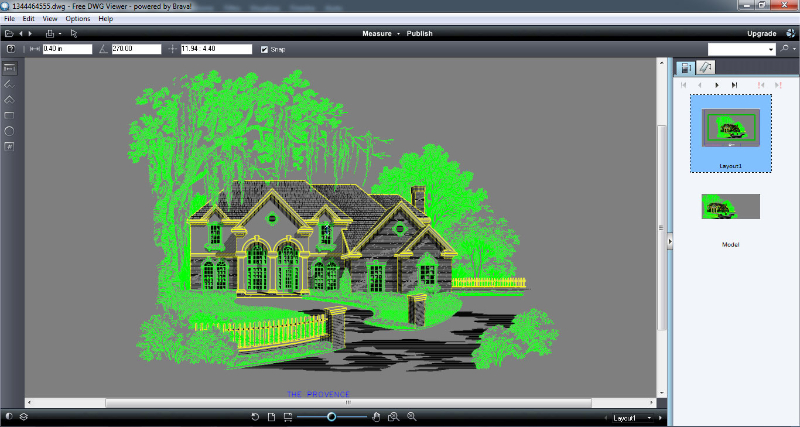800x427 pixels.
Task: Click the measured distance input field
Action: pyautogui.click(x=67, y=49)
